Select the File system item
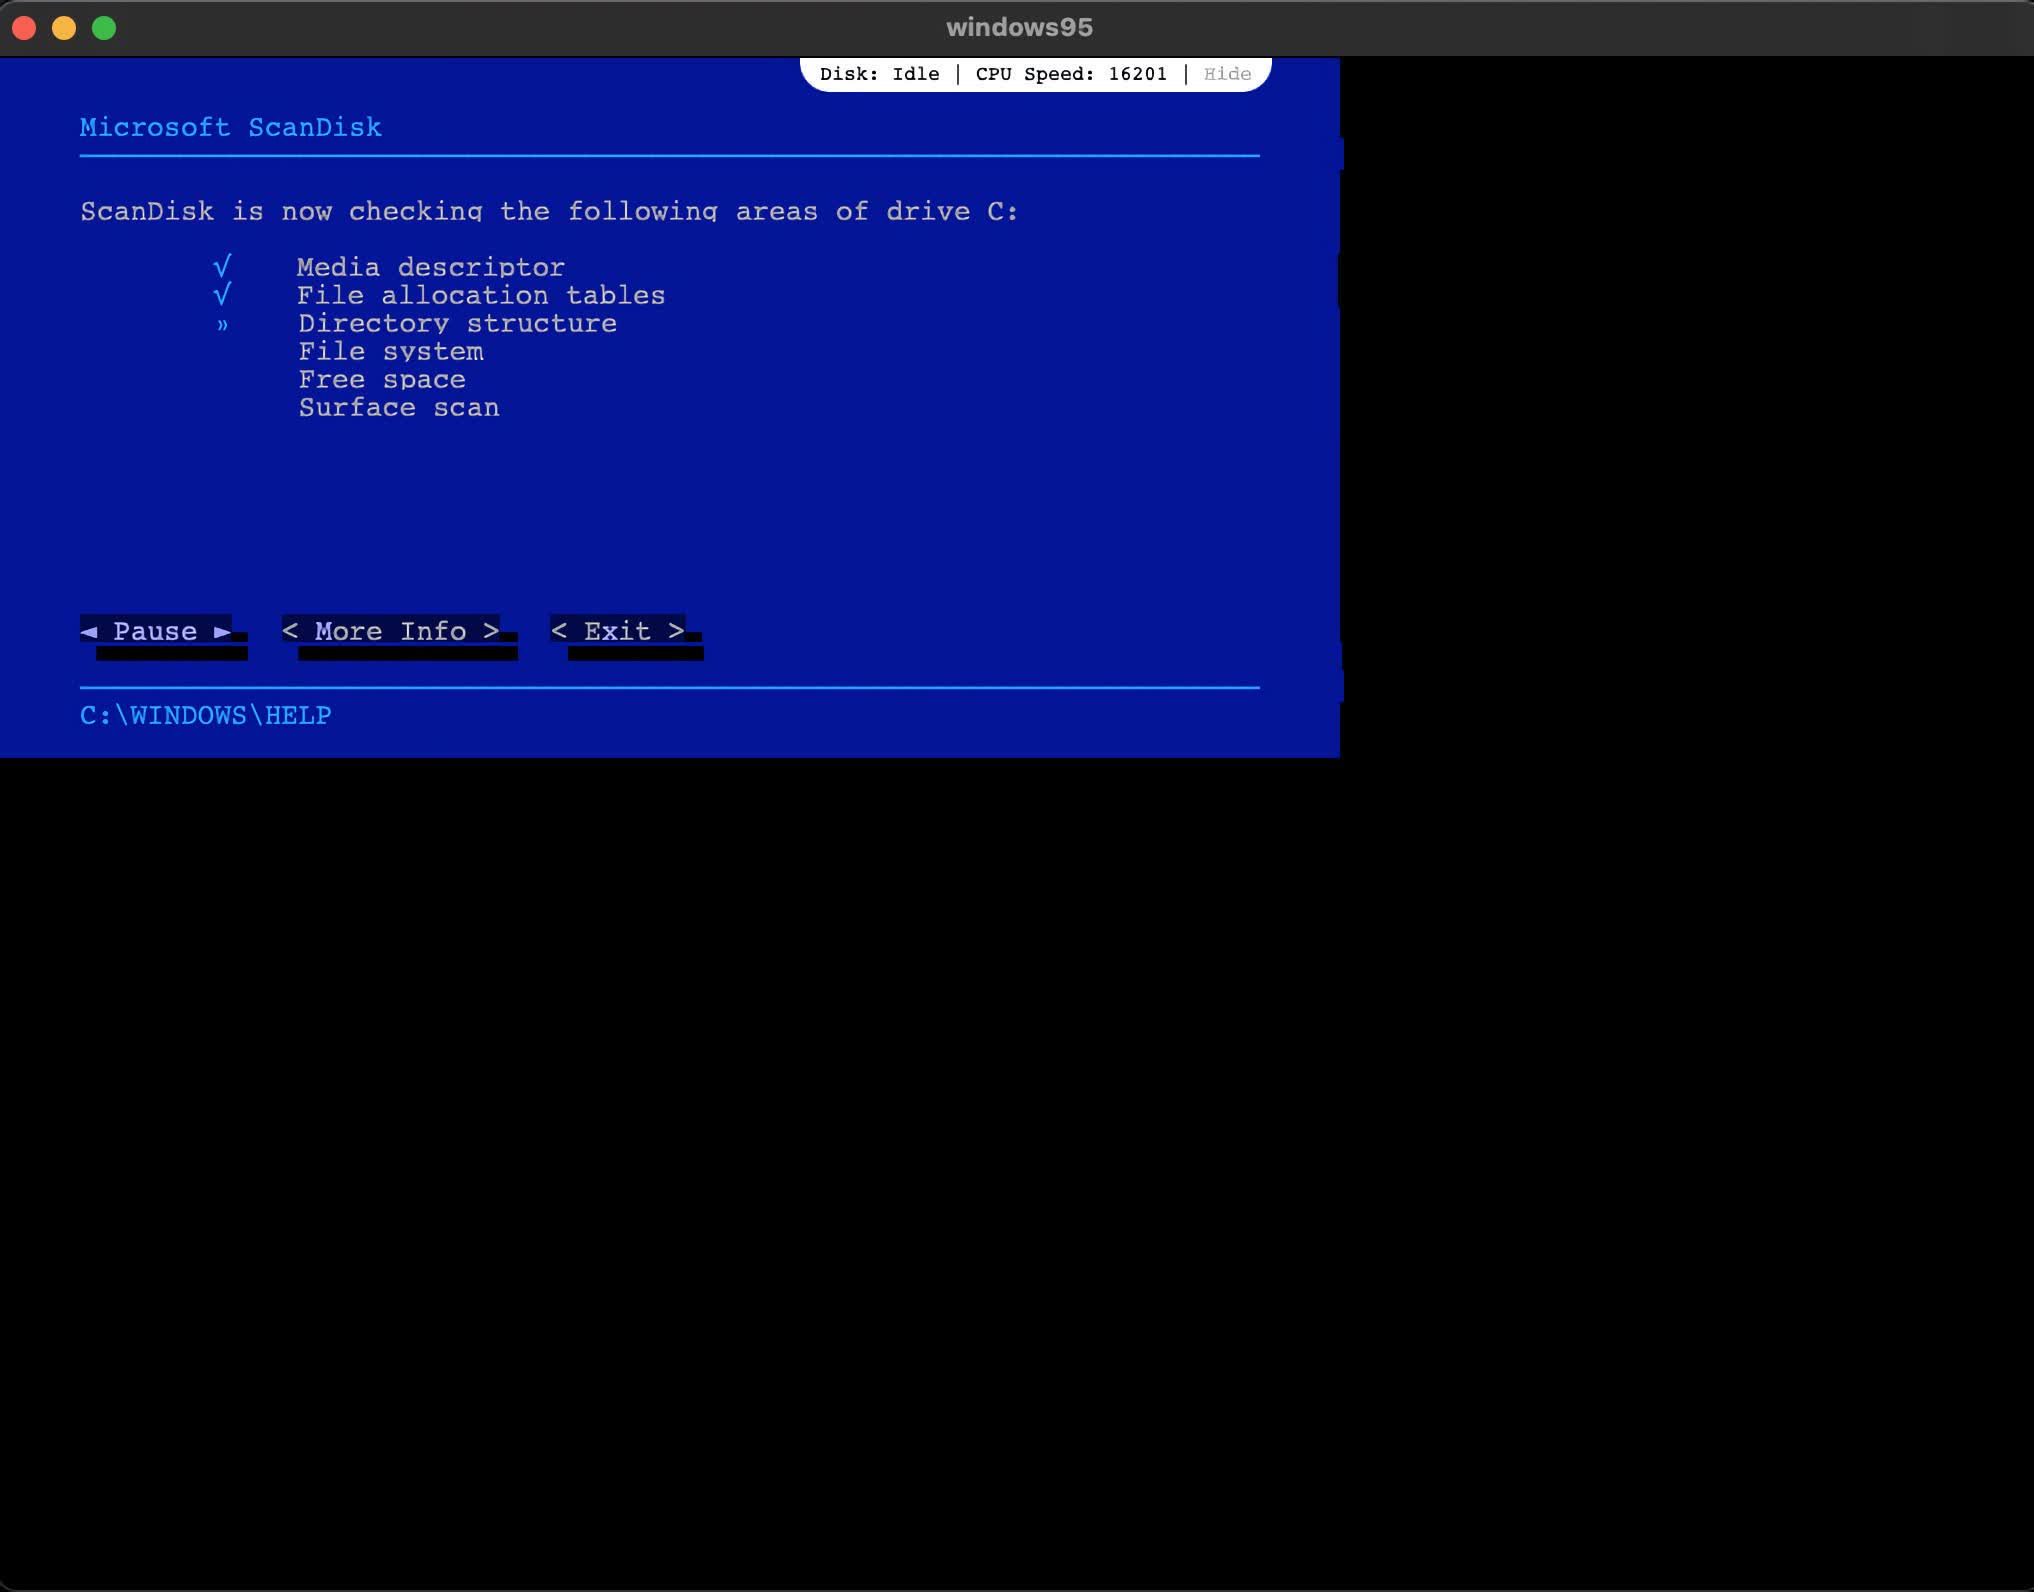Screen dimensions: 2034x1592 pyautogui.click(x=390, y=351)
